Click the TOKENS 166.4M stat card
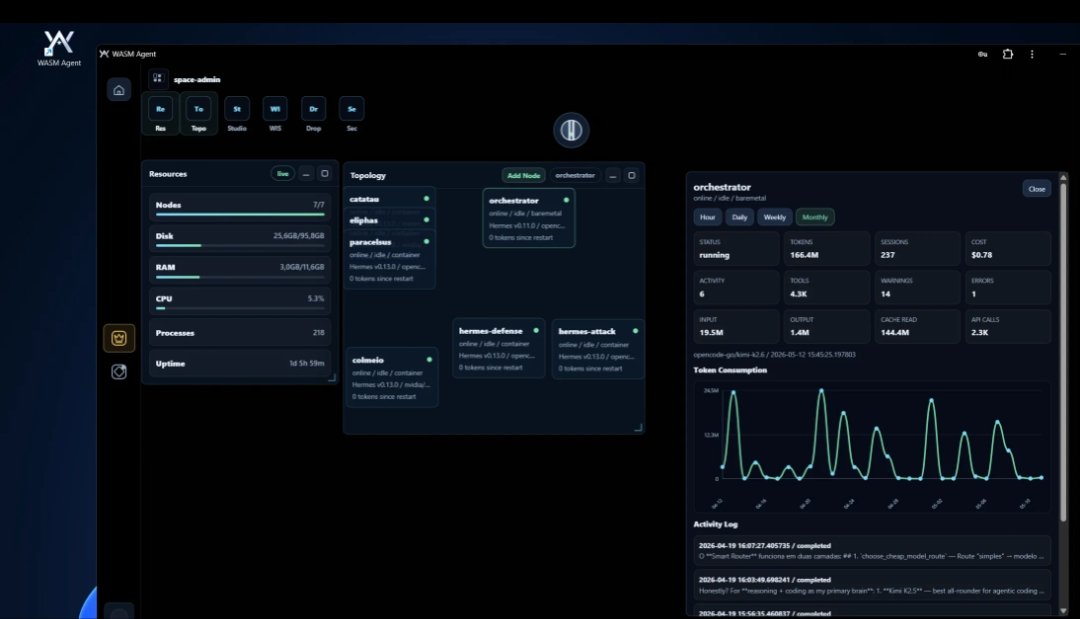Viewport: 1080px width, 619px height. tap(827, 249)
